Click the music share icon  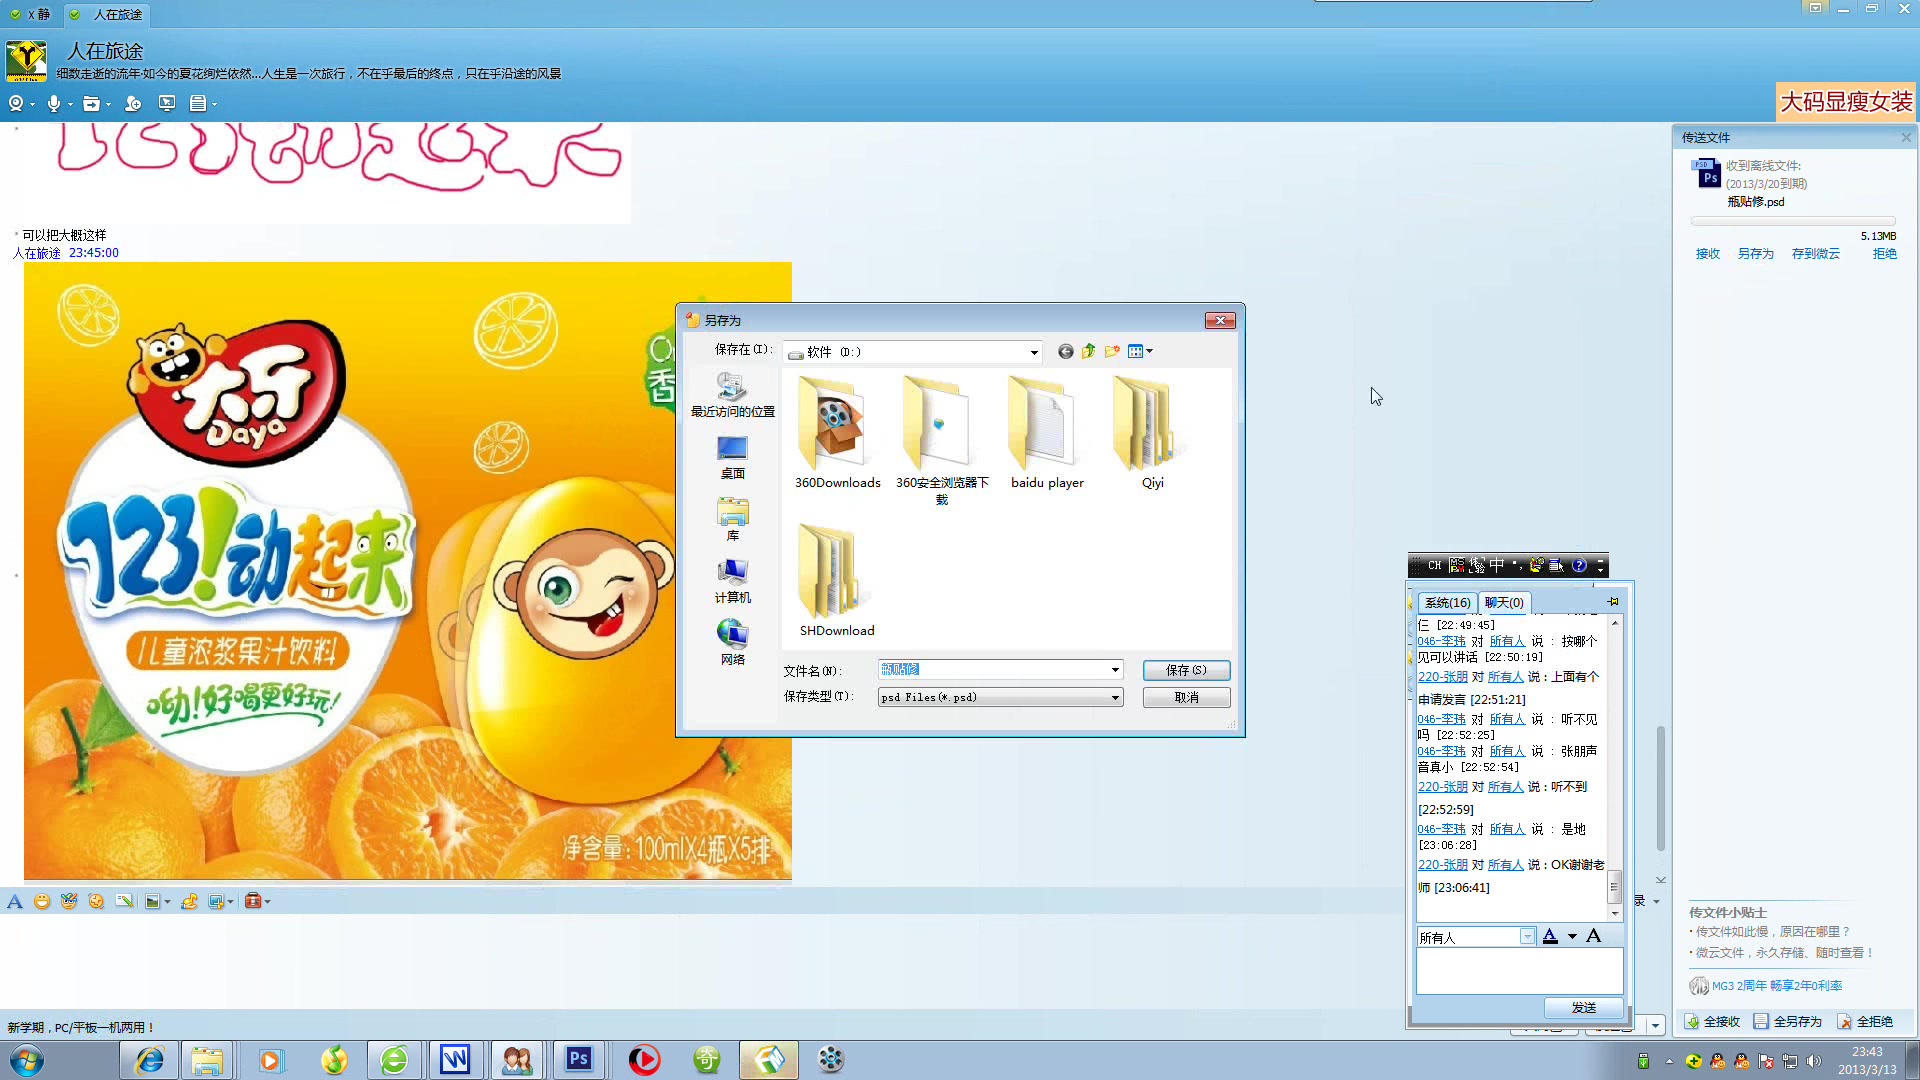click(x=189, y=902)
